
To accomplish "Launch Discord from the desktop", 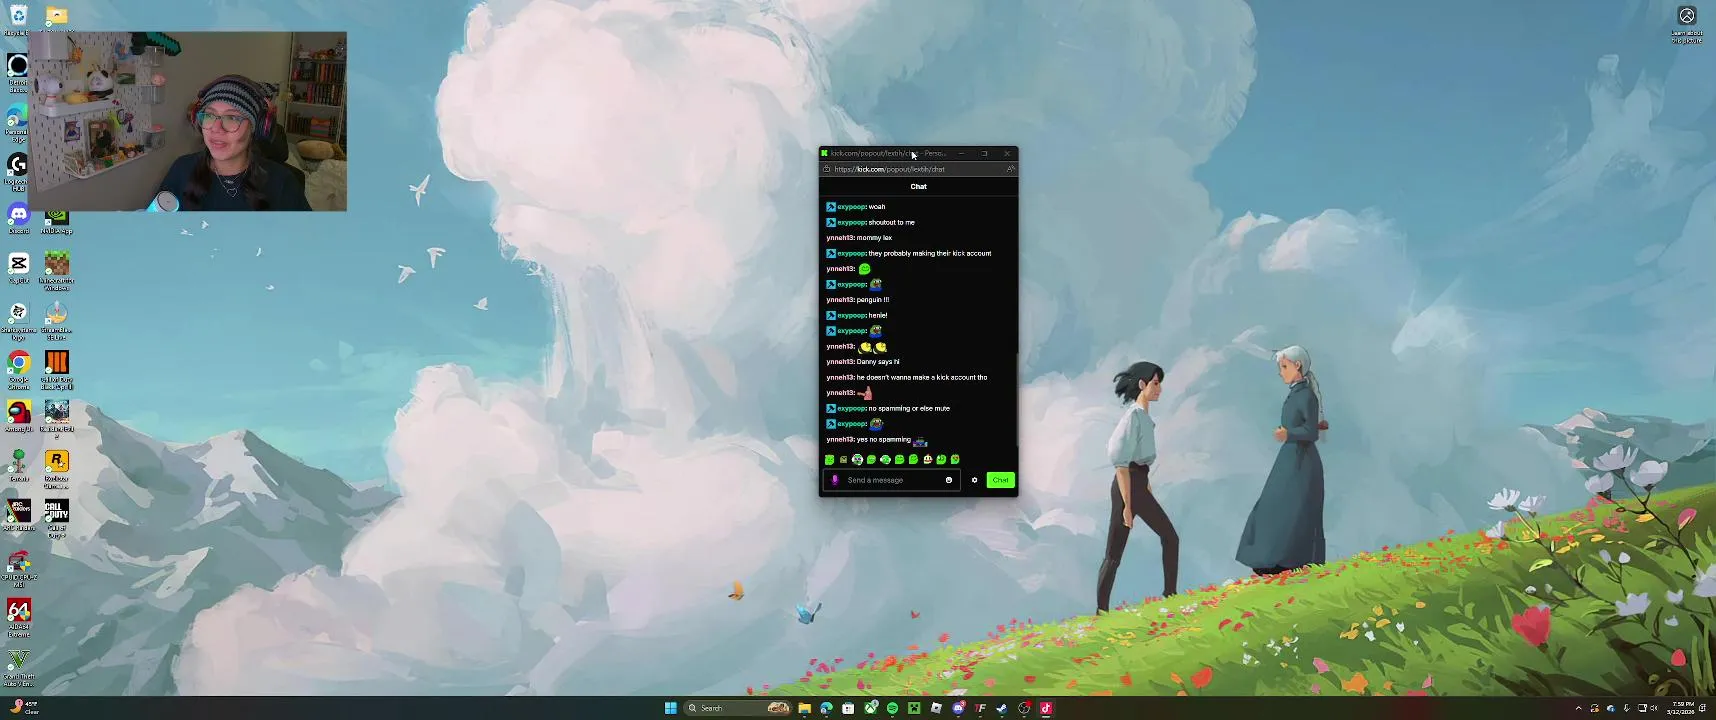I will 18,218.
